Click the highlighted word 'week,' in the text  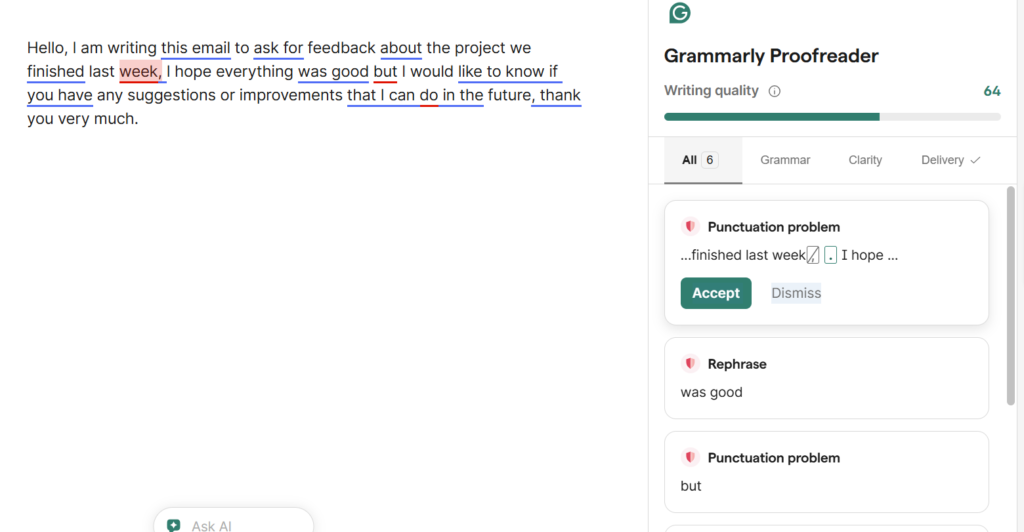click(140, 72)
